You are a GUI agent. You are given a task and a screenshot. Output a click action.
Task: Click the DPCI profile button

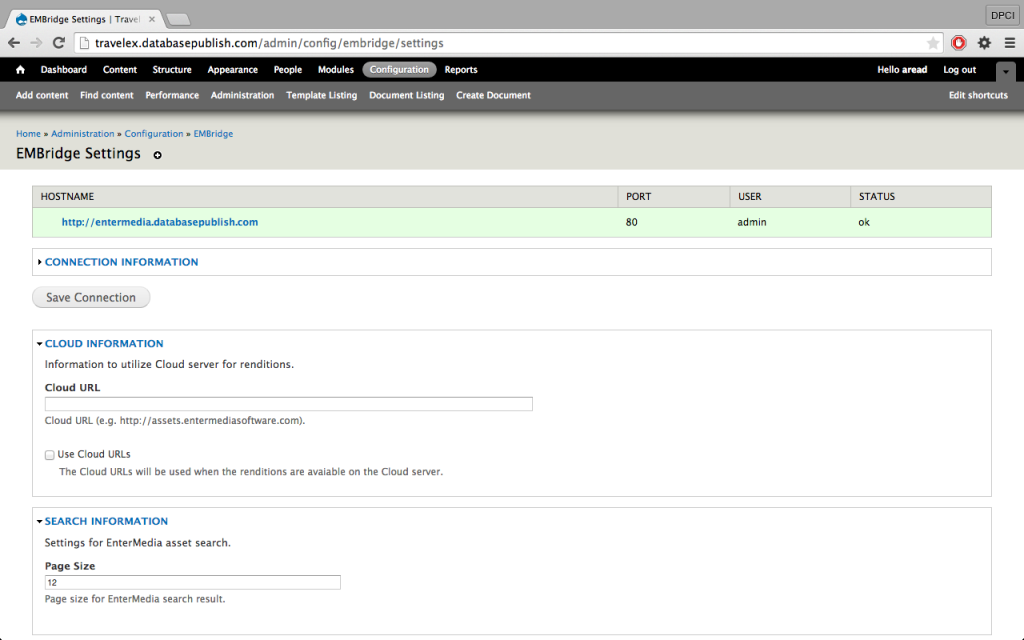(x=1002, y=15)
